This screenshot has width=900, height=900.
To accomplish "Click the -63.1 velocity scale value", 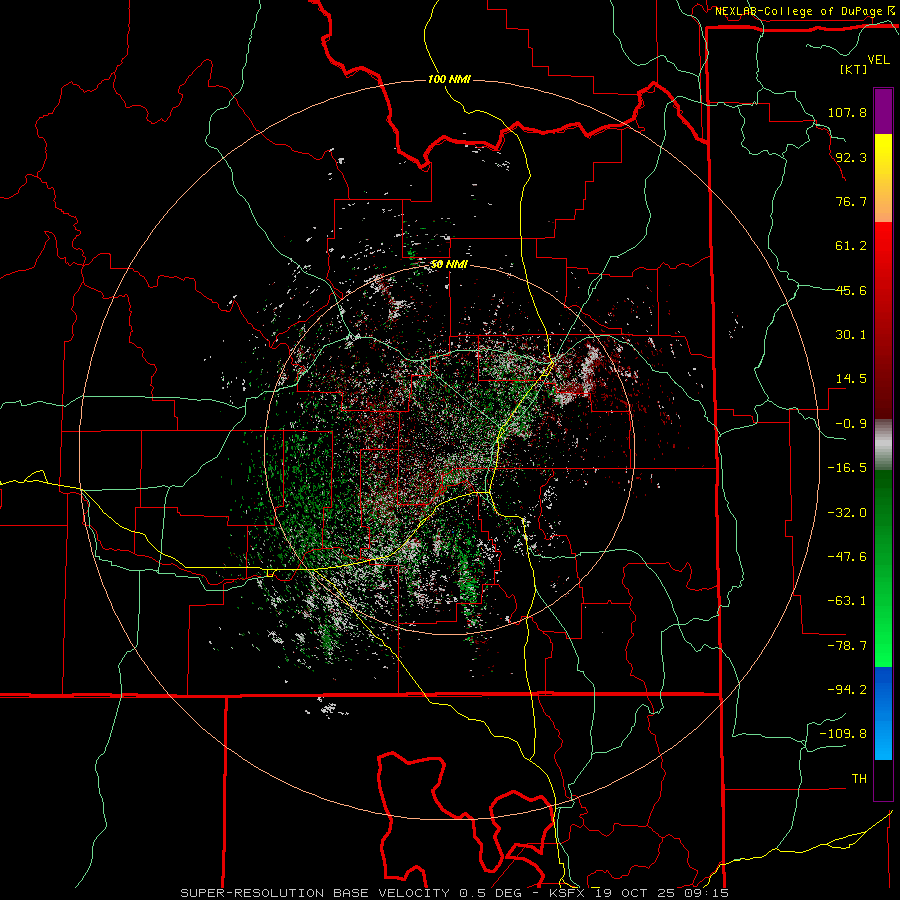I will [847, 601].
